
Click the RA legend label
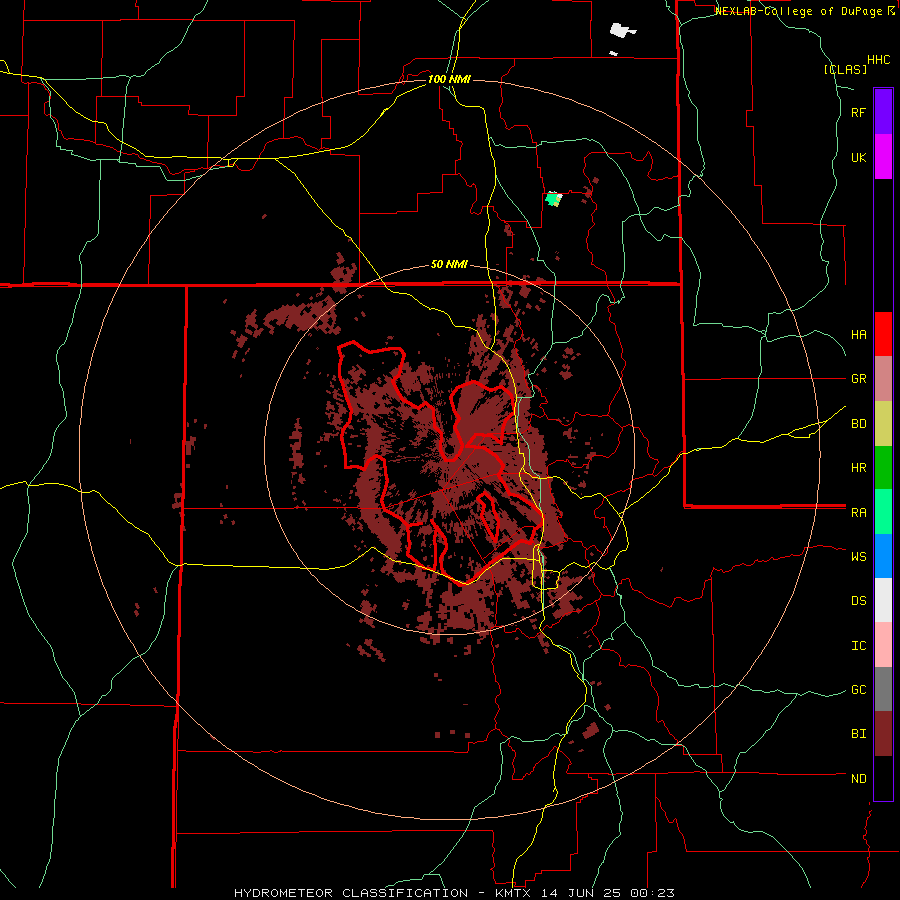[x=858, y=513]
